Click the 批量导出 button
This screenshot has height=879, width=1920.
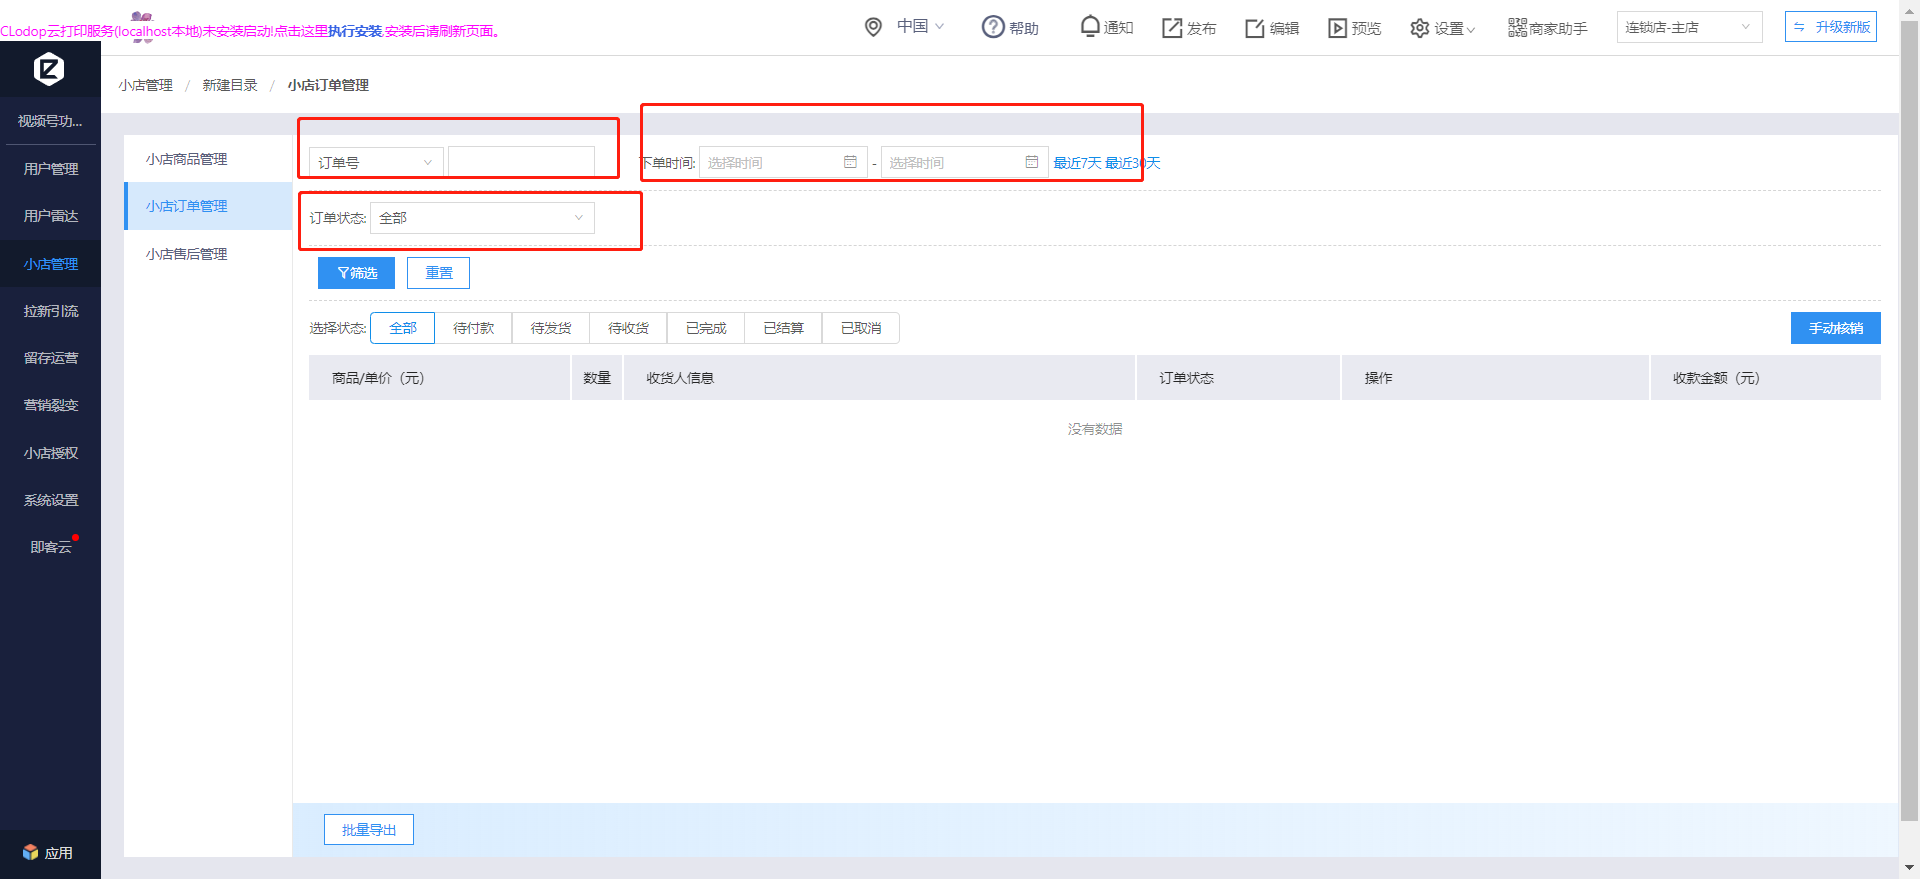click(x=369, y=830)
